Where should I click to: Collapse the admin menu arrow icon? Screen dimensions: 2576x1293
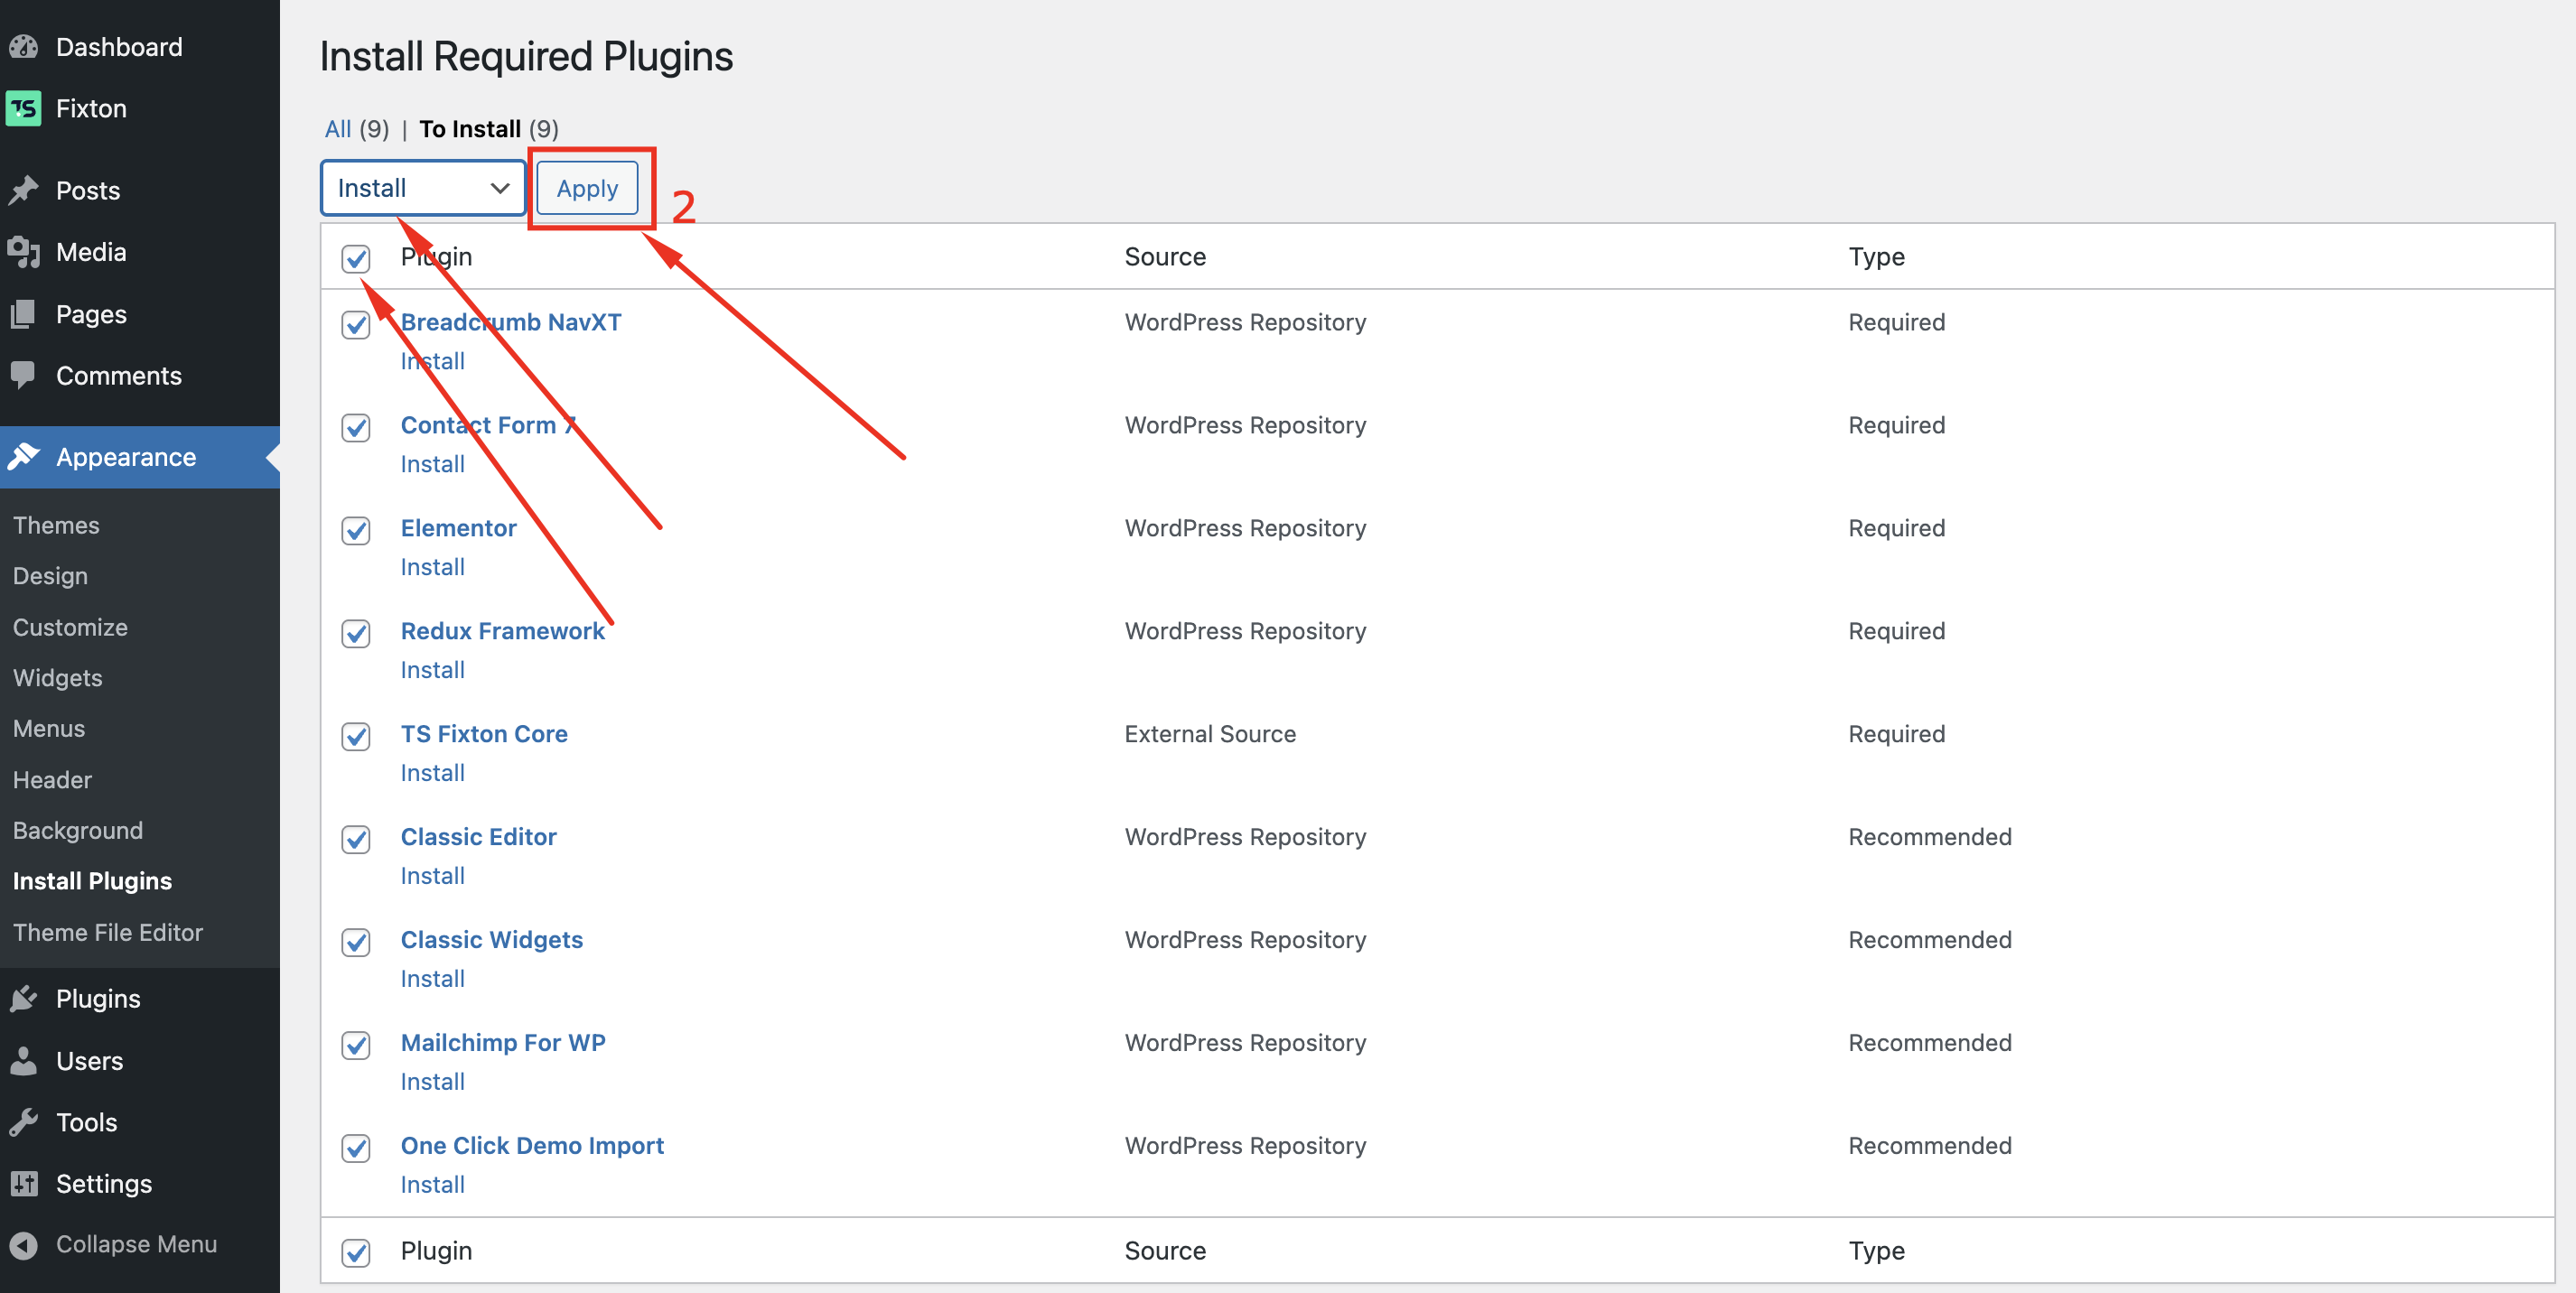24,1244
